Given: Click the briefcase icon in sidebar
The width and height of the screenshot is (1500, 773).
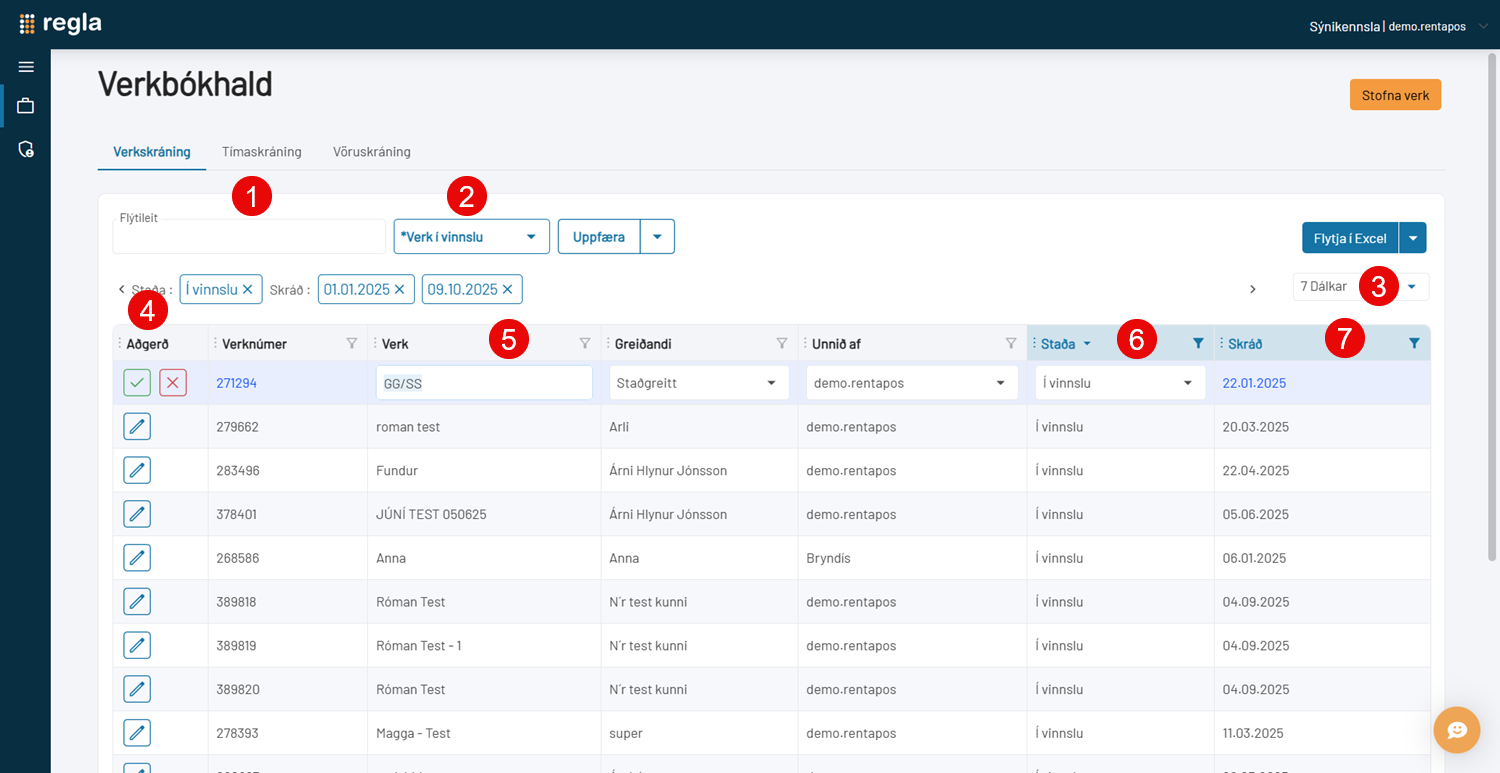Looking at the screenshot, I should pyautogui.click(x=26, y=106).
